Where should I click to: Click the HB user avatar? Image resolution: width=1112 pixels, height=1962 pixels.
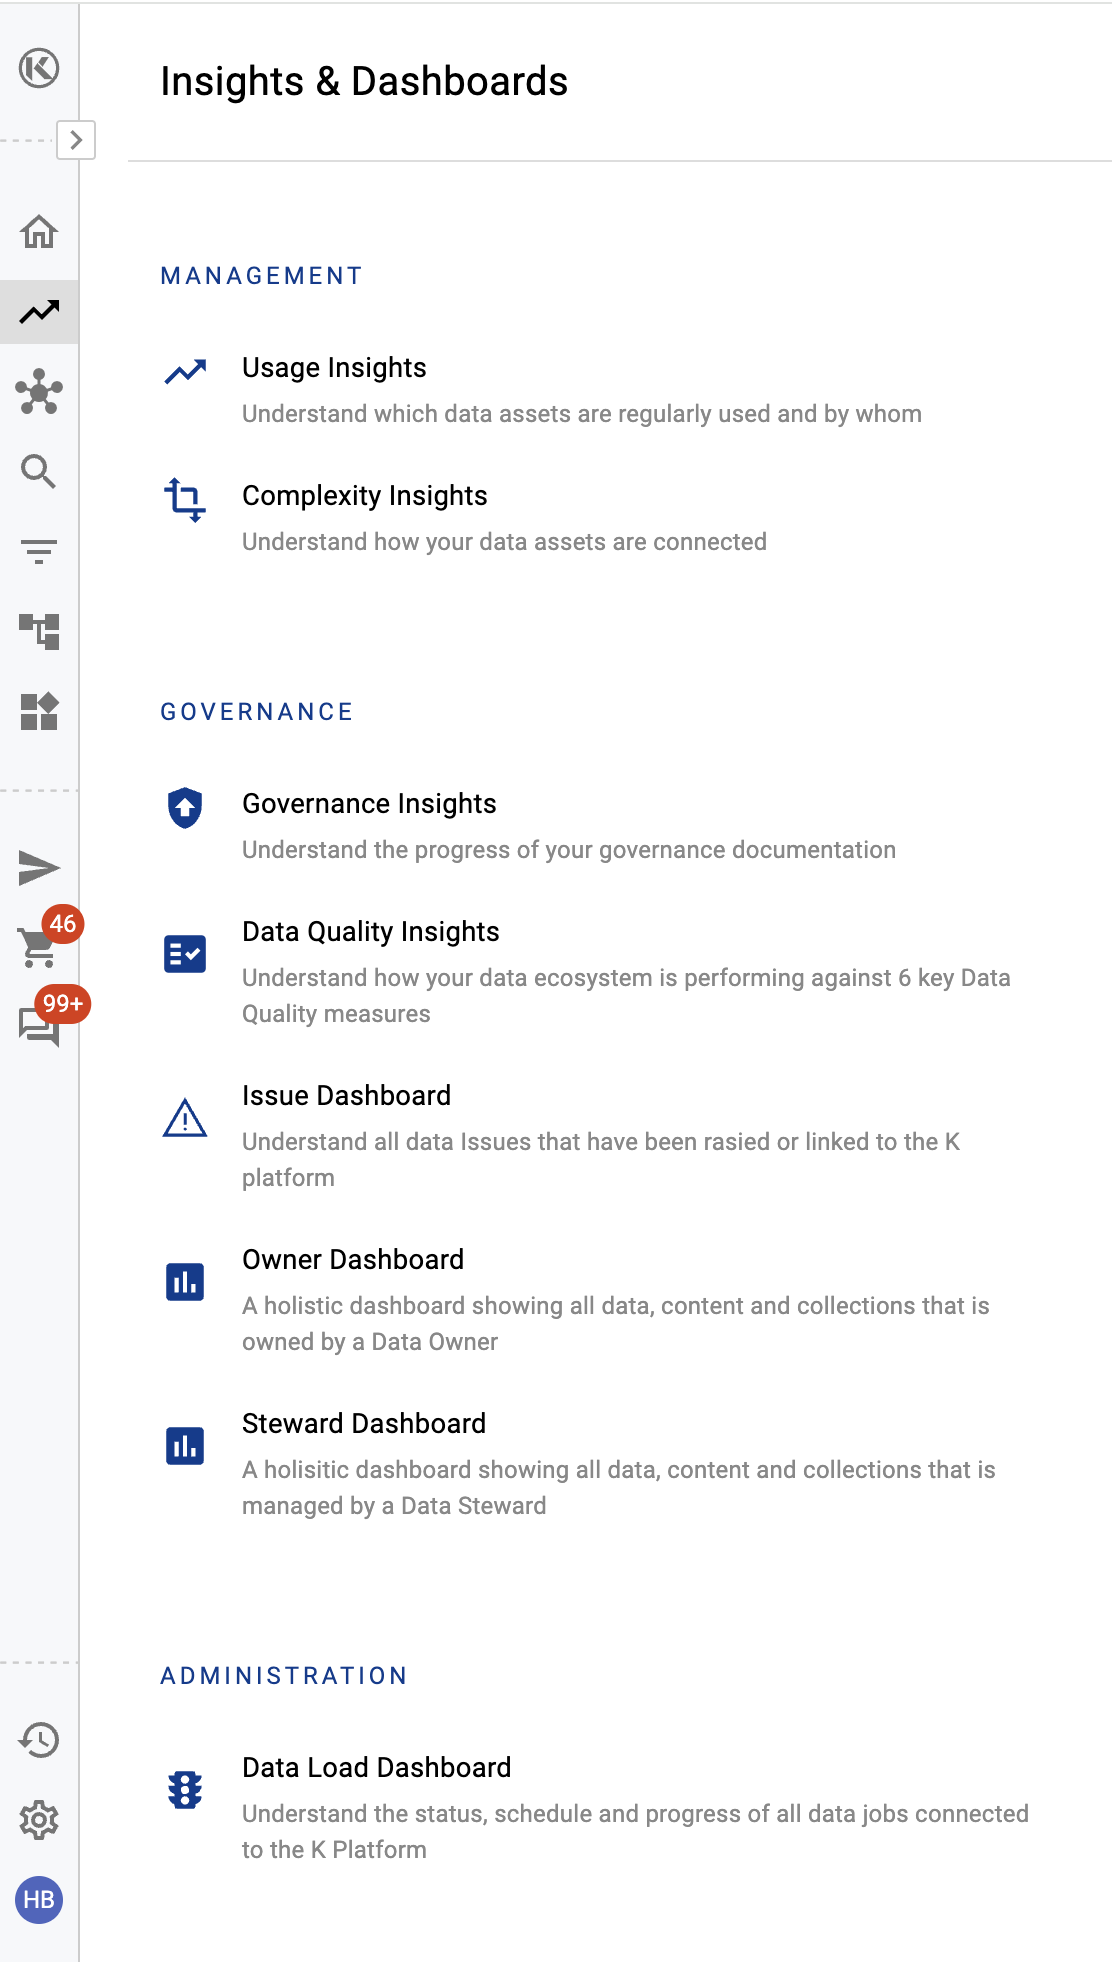[39, 1900]
